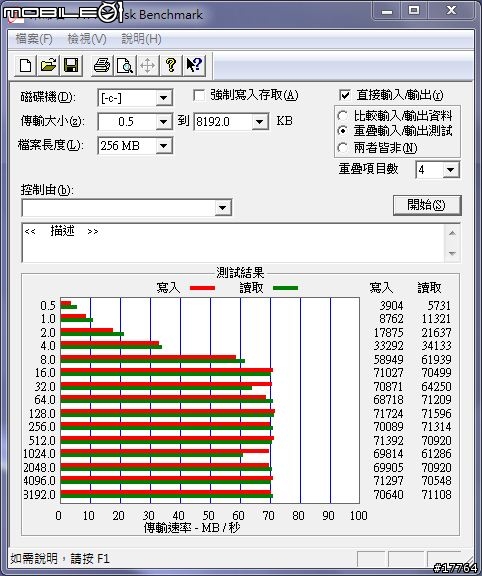Click the New document toolbar icon
Screen dimensions: 482x576
click(x=25, y=66)
